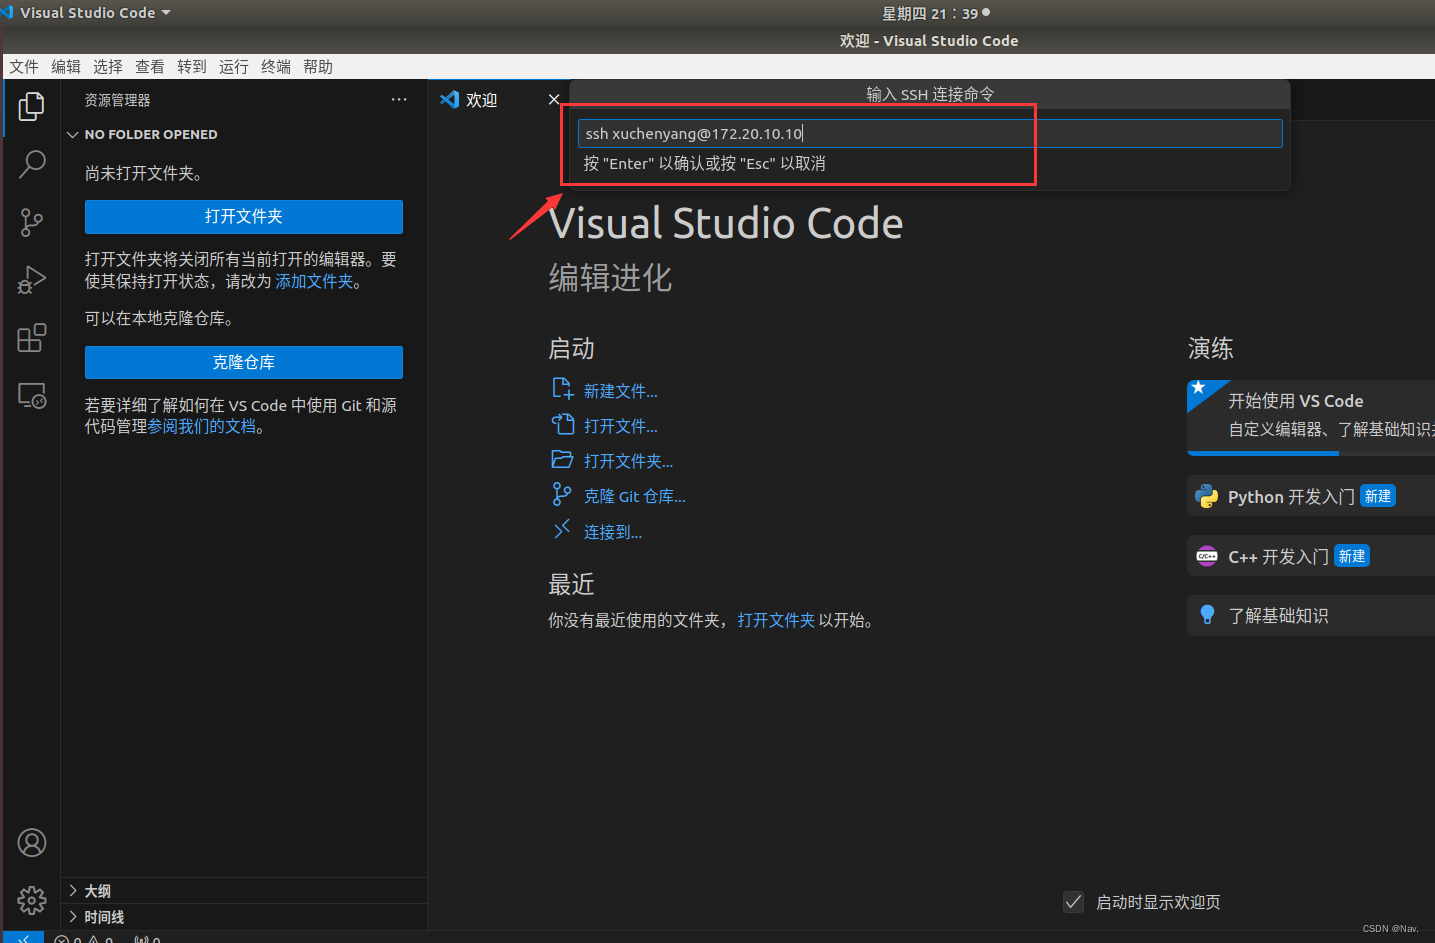This screenshot has width=1435, height=943.
Task: Click the 克隆 Git 仓库... link
Action: pos(635,496)
